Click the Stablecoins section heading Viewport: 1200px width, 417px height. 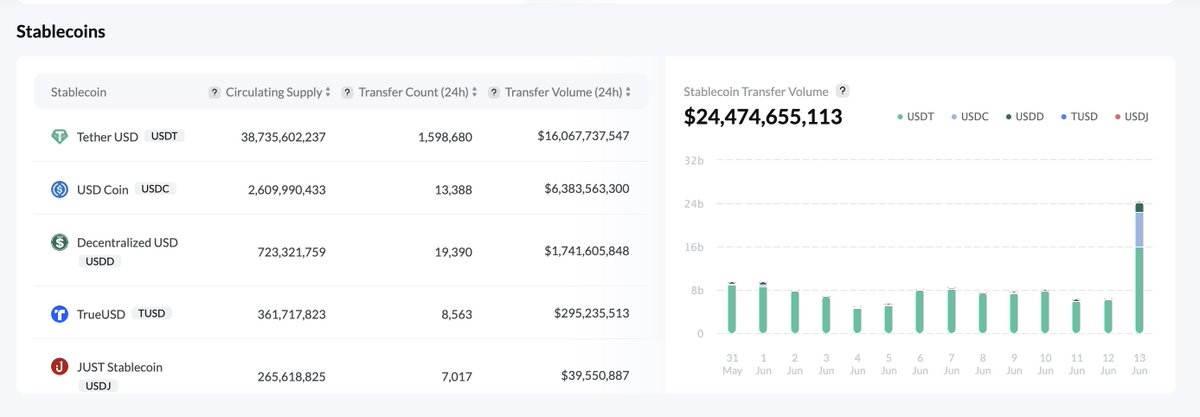[x=61, y=31]
